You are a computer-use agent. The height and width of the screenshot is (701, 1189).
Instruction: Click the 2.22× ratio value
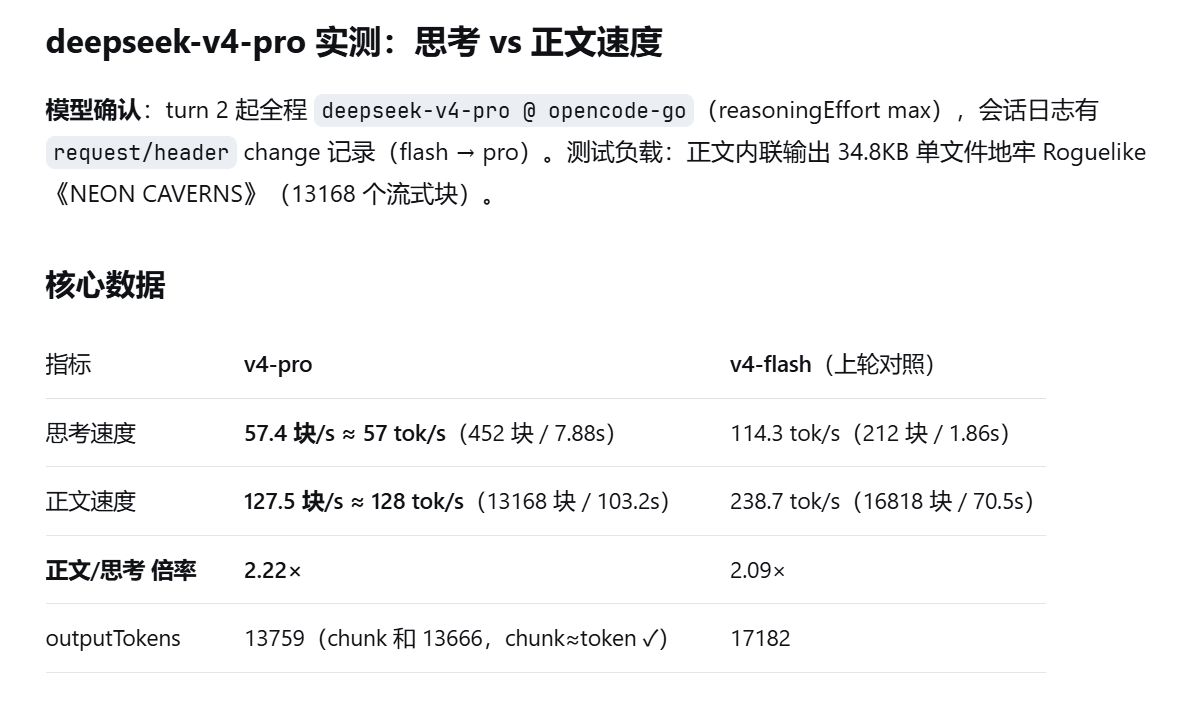coord(273,571)
